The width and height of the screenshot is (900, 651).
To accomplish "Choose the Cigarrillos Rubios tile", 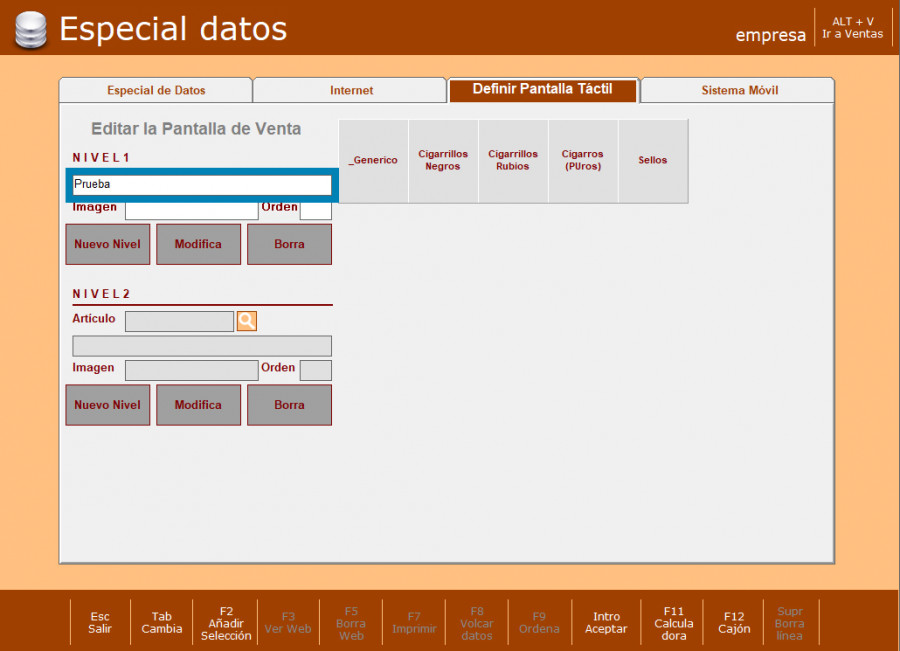I will [513, 161].
